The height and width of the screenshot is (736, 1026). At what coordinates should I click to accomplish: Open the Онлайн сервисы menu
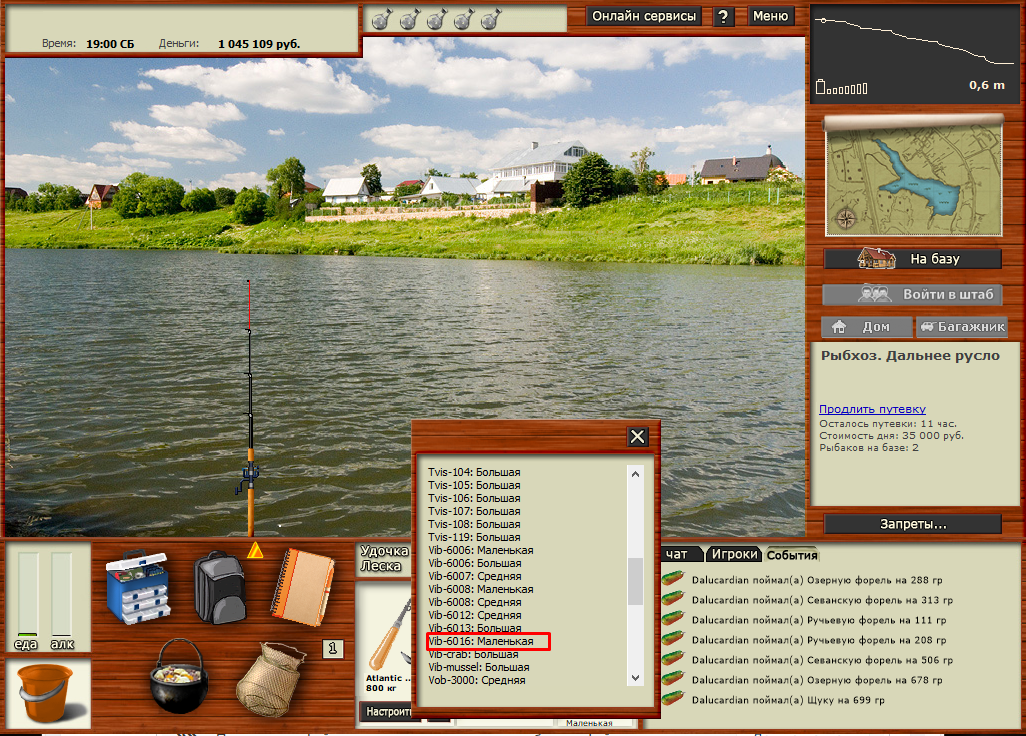(644, 16)
